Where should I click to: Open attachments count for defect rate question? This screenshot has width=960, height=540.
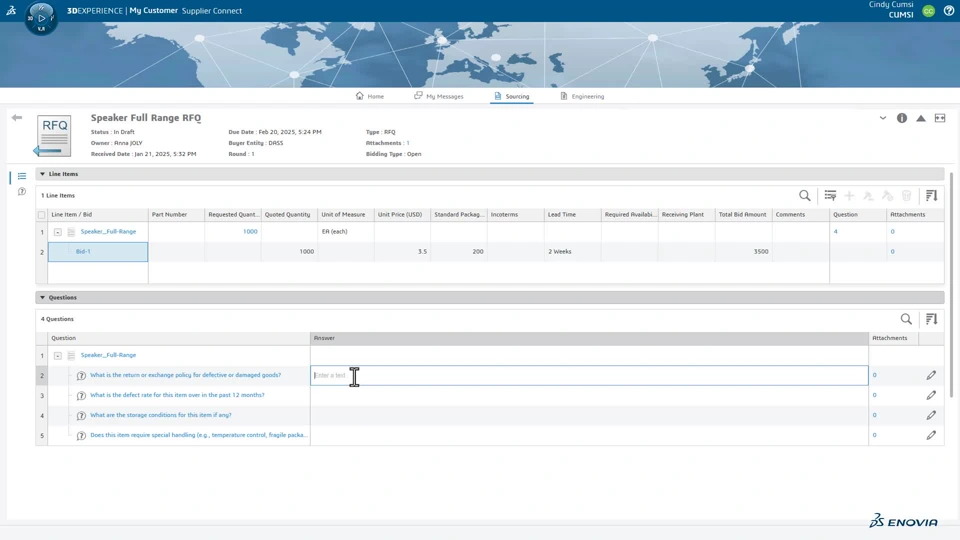874,395
